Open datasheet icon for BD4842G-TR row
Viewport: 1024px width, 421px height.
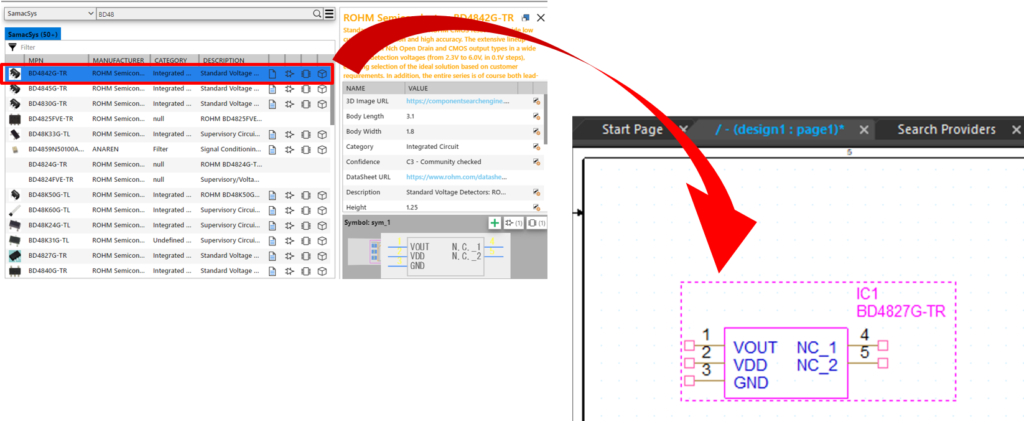click(273, 74)
